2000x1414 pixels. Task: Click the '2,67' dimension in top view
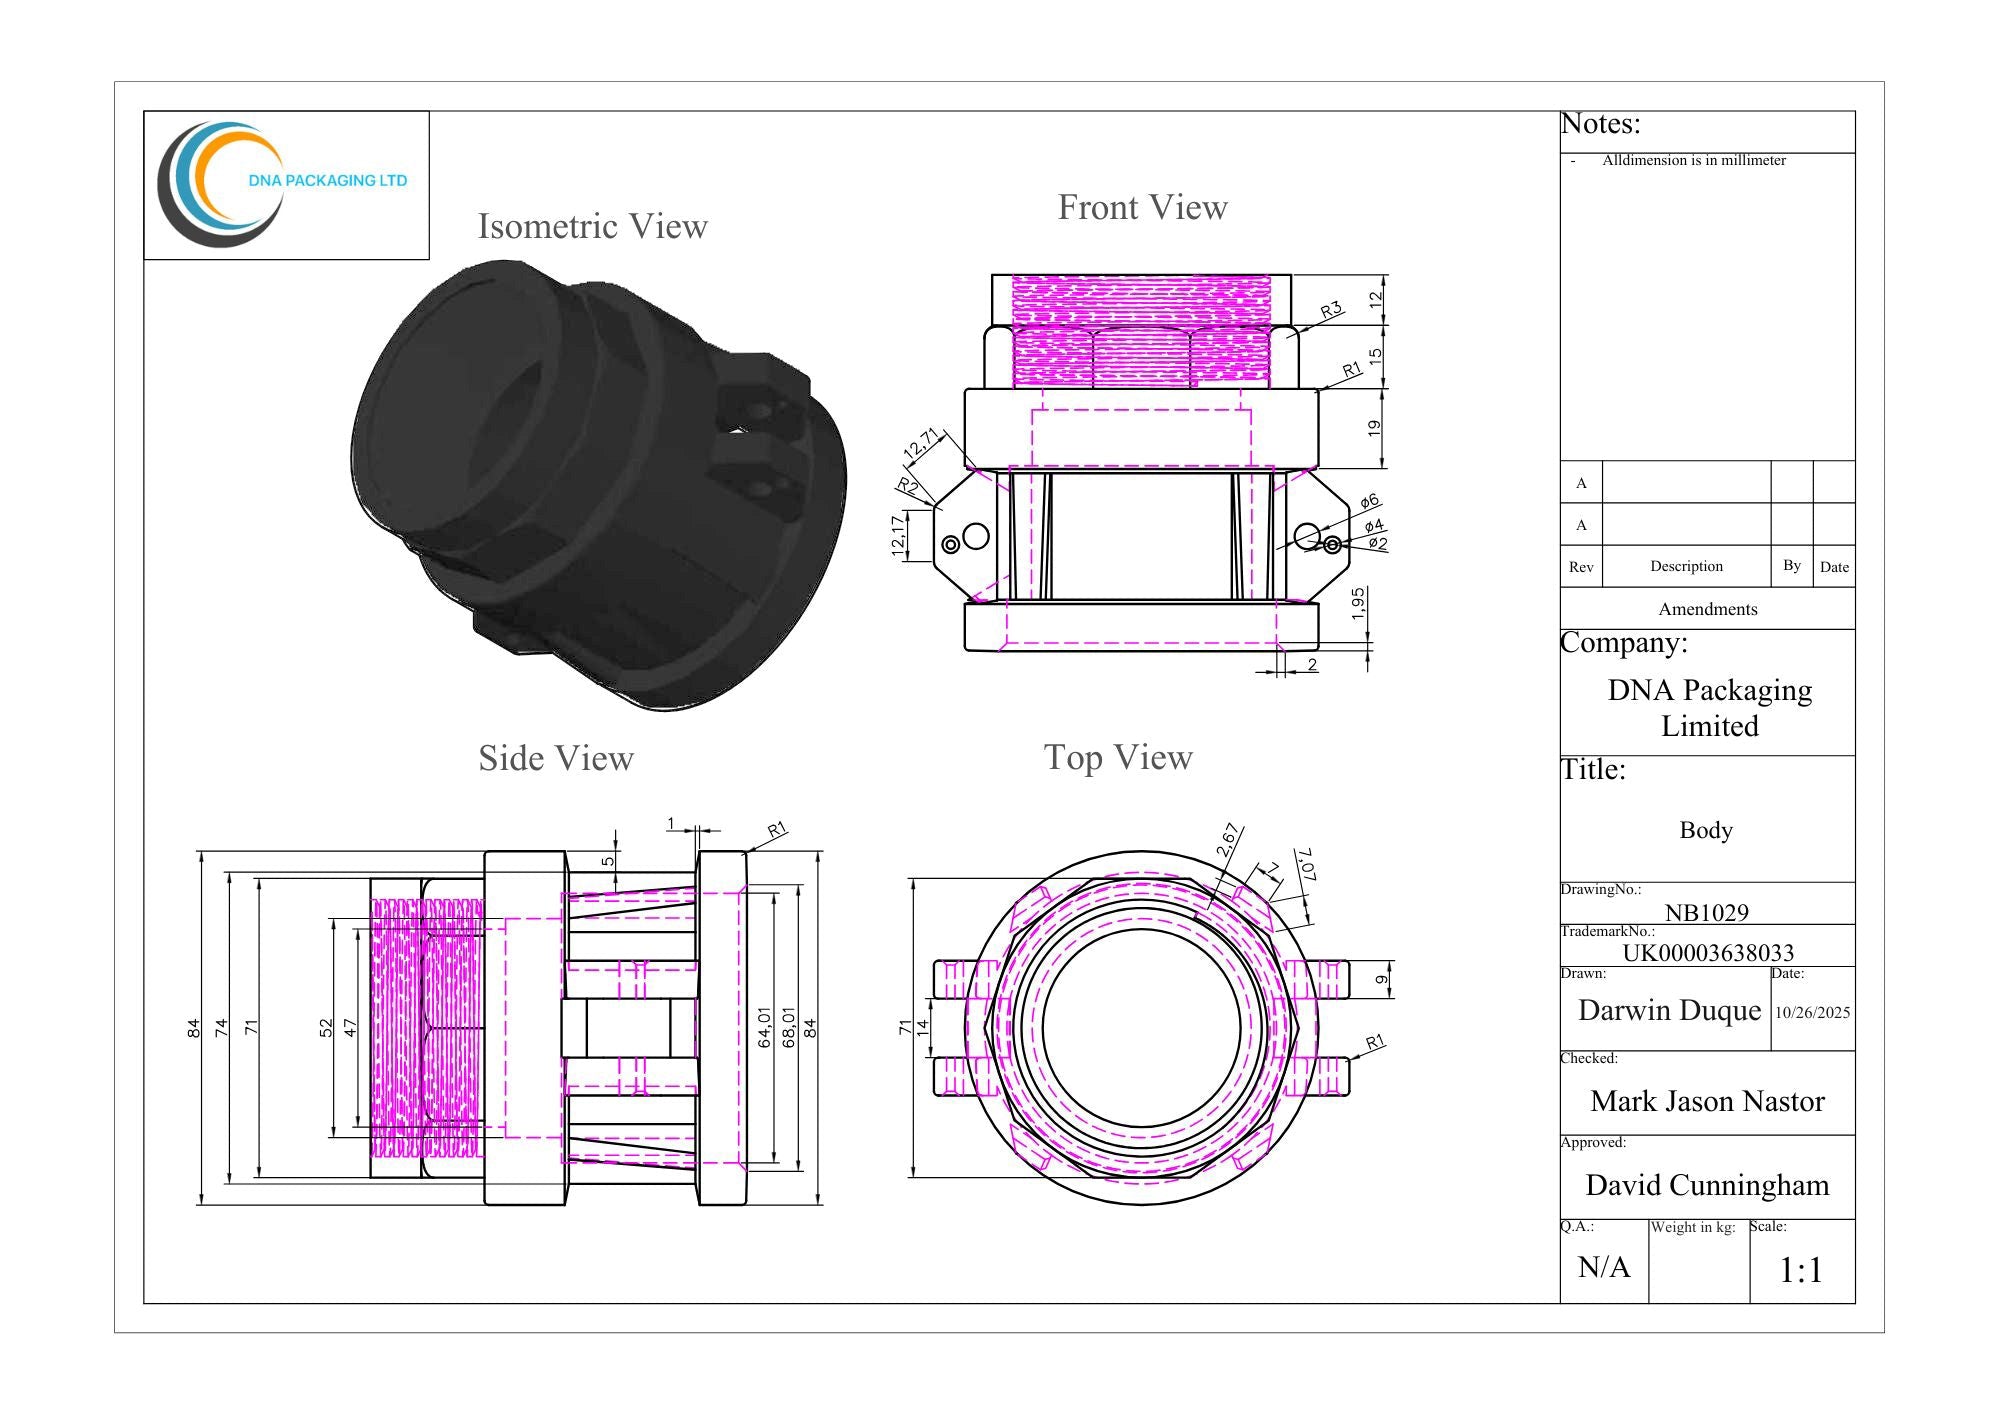(1228, 841)
